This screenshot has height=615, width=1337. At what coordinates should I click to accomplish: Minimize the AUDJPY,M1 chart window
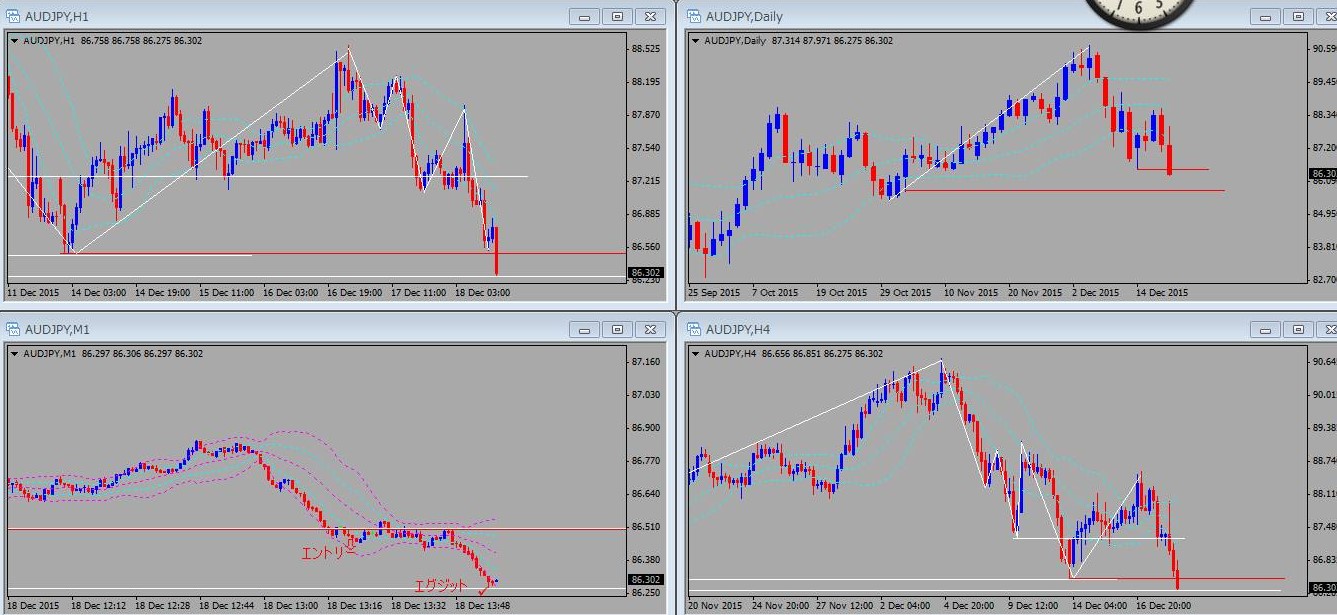[584, 329]
